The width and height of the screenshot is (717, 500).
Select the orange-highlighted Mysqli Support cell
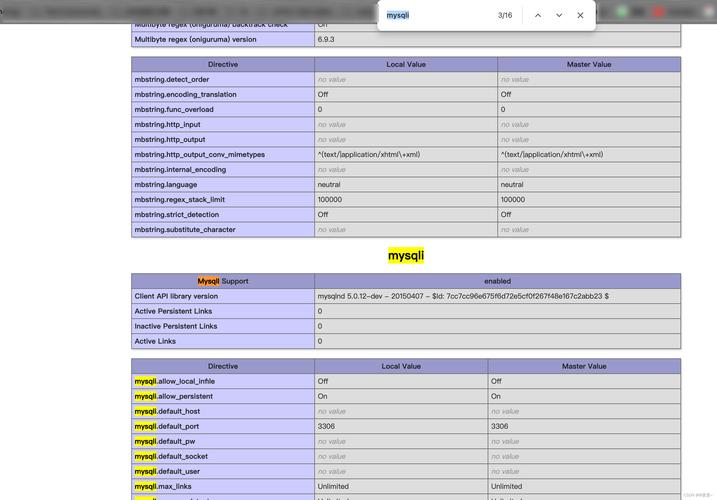[x=223, y=281]
